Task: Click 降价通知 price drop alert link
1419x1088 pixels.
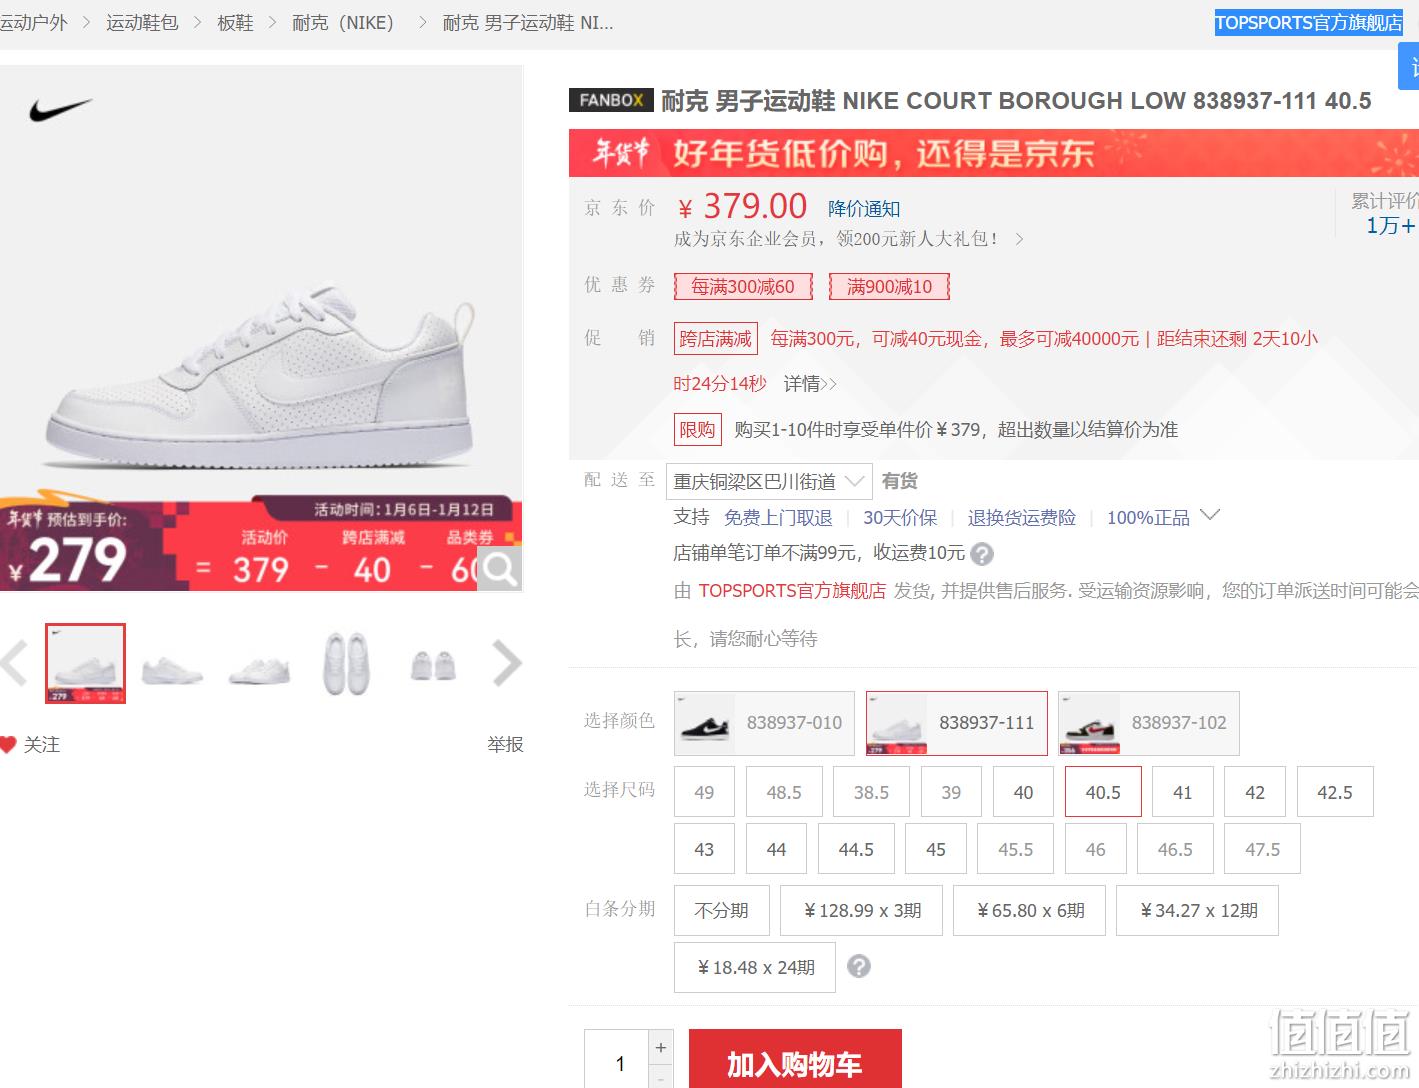Action: coord(864,209)
